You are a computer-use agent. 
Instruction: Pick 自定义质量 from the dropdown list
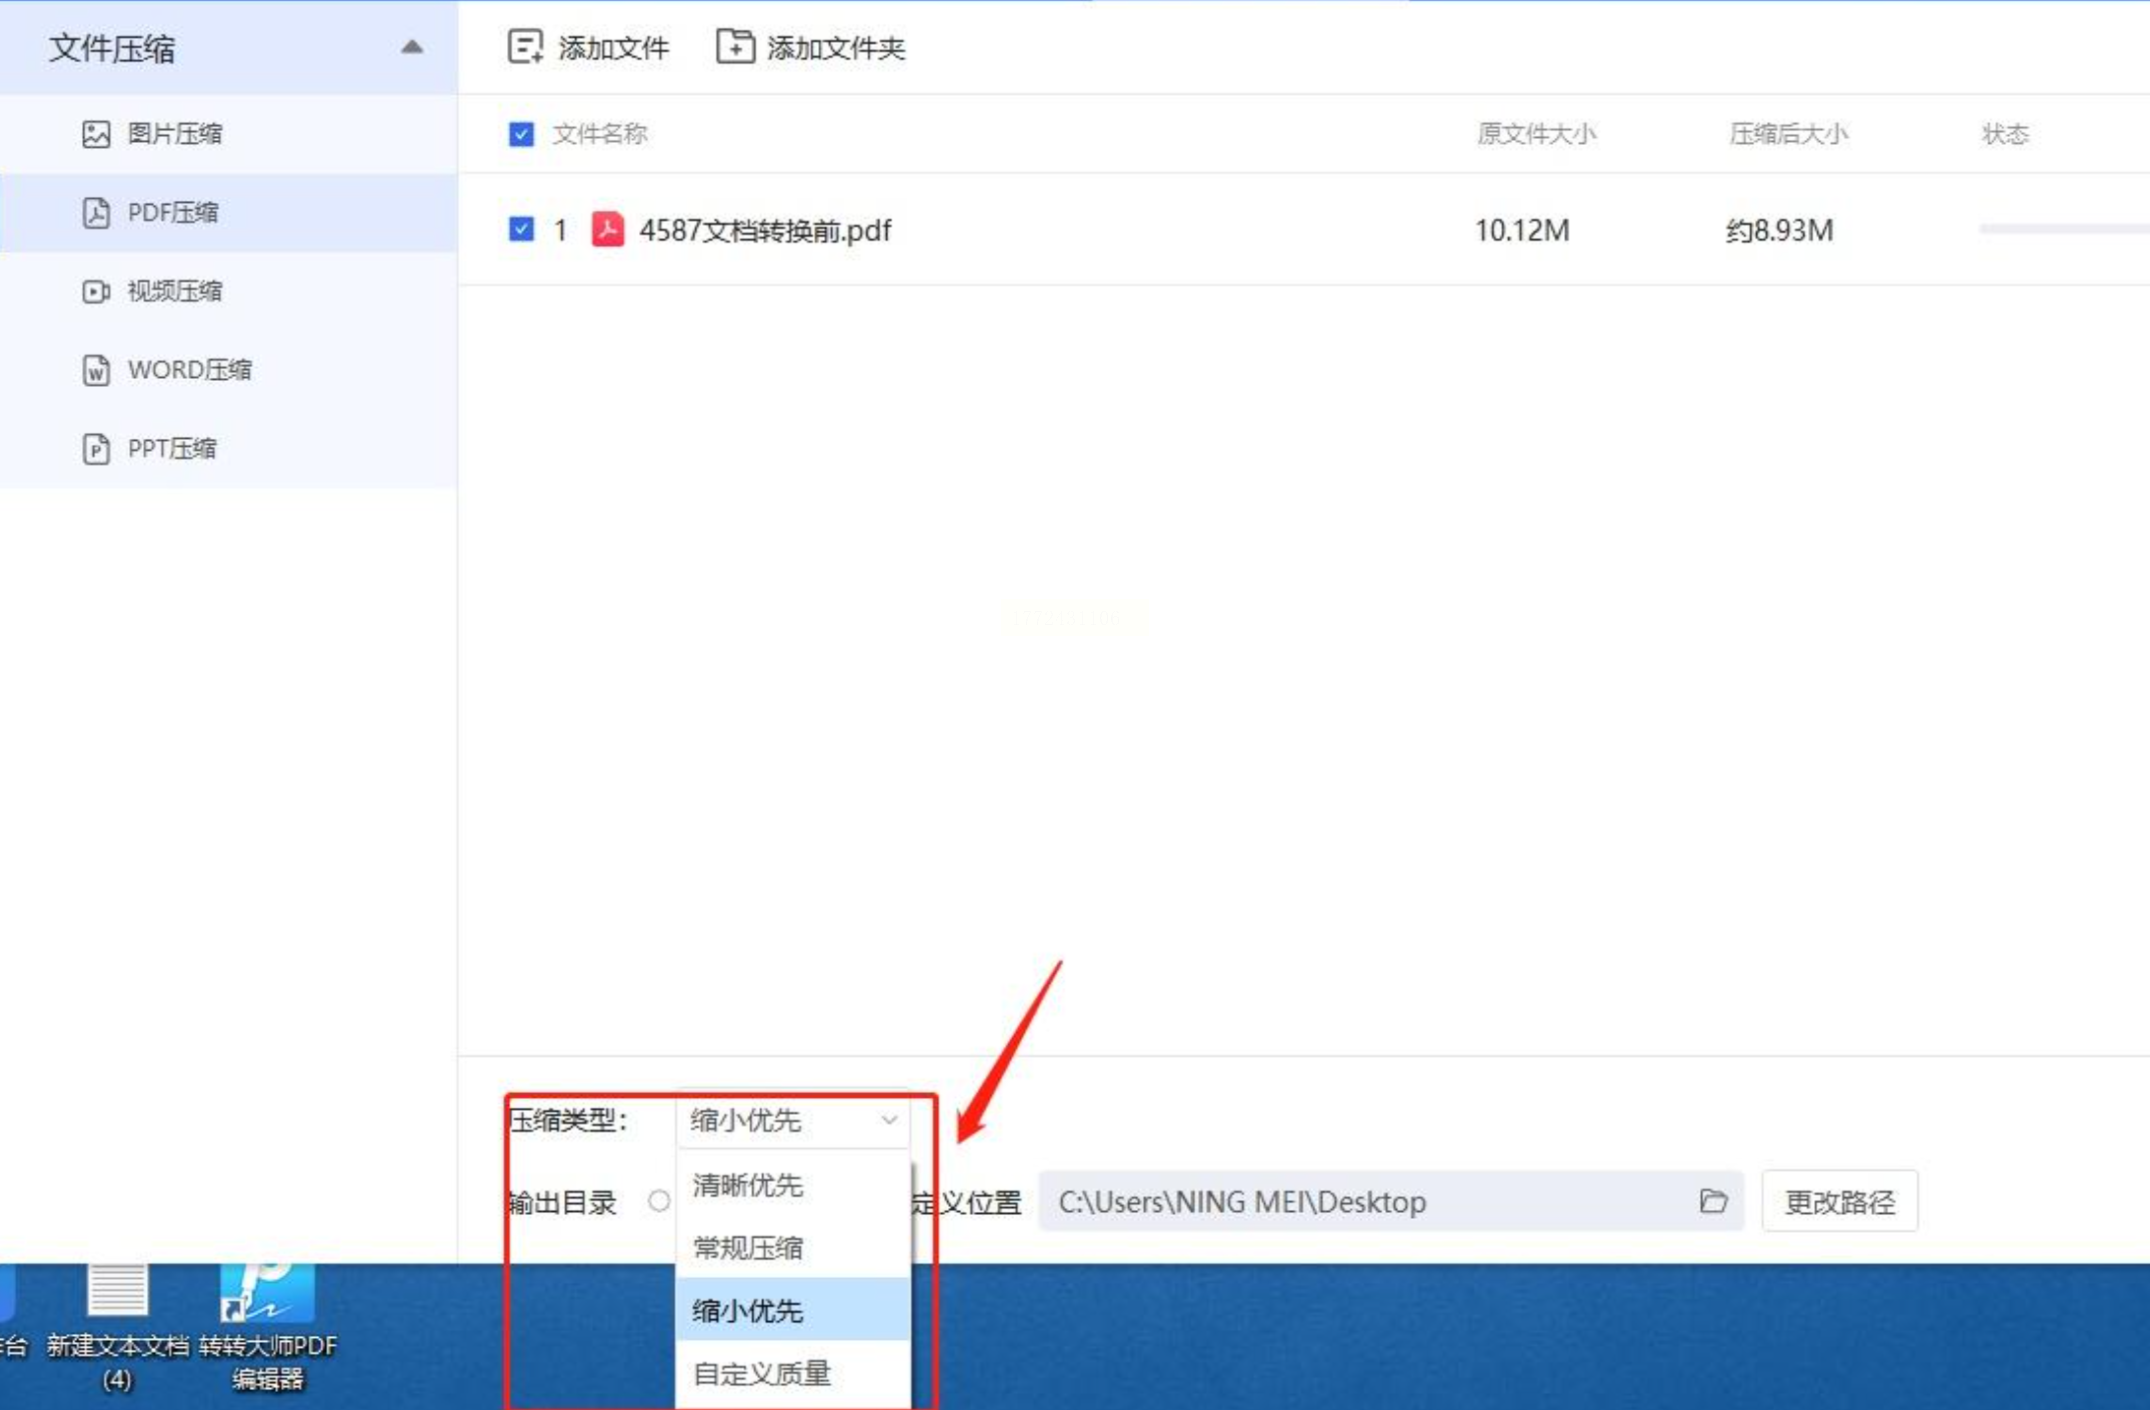point(761,1374)
